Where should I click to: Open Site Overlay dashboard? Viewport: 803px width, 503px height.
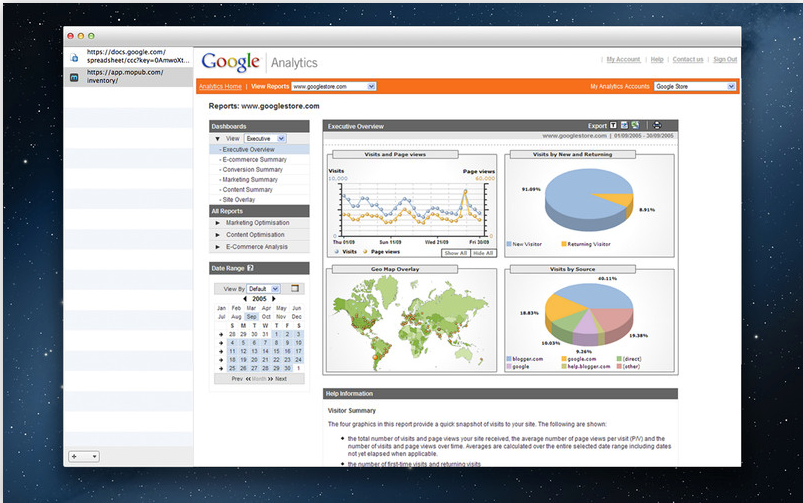[239, 200]
